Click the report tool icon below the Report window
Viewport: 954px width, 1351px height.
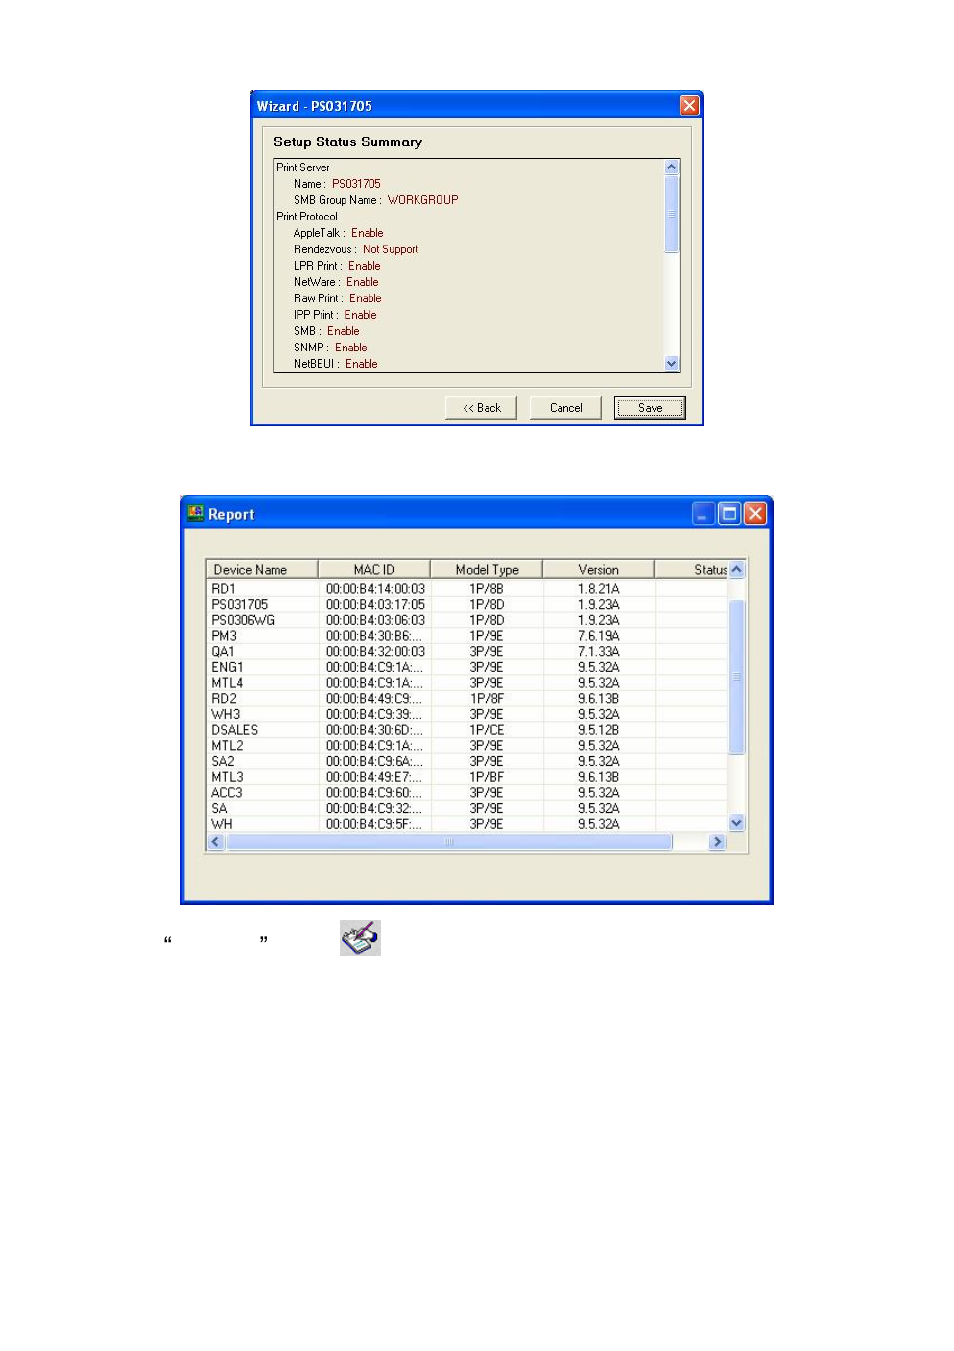tap(360, 938)
